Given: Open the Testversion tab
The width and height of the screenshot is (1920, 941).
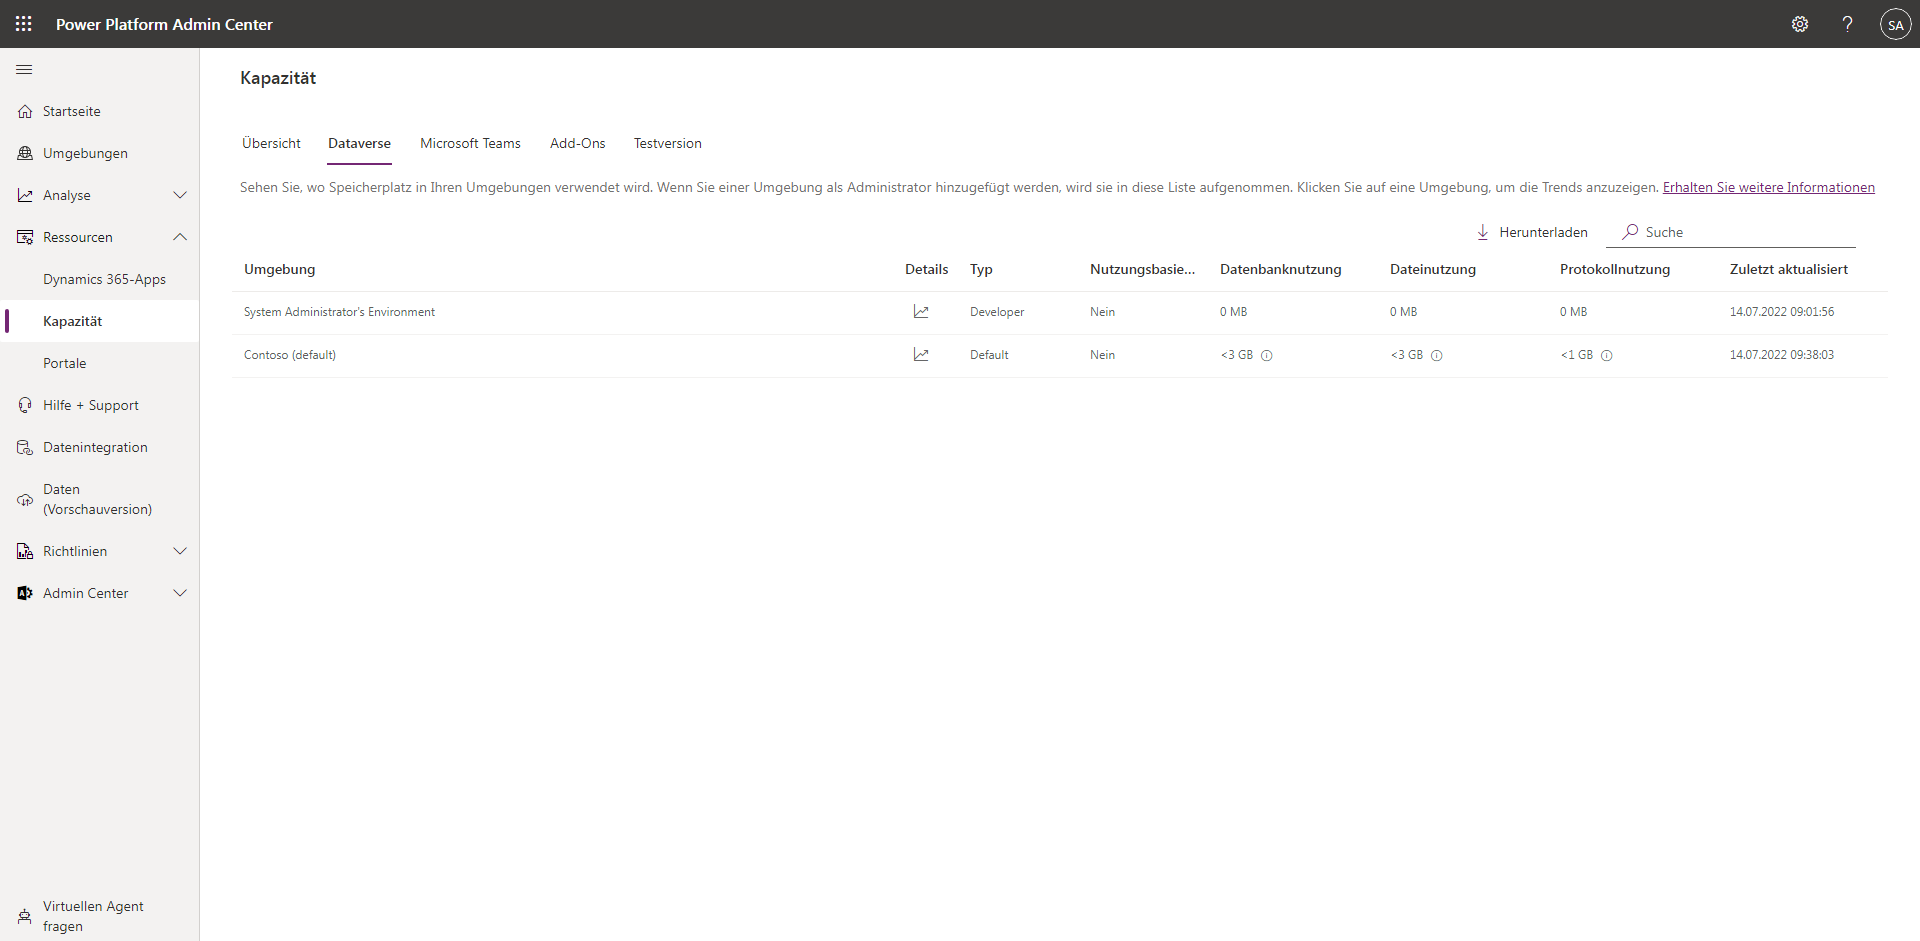Looking at the screenshot, I should tap(668, 143).
